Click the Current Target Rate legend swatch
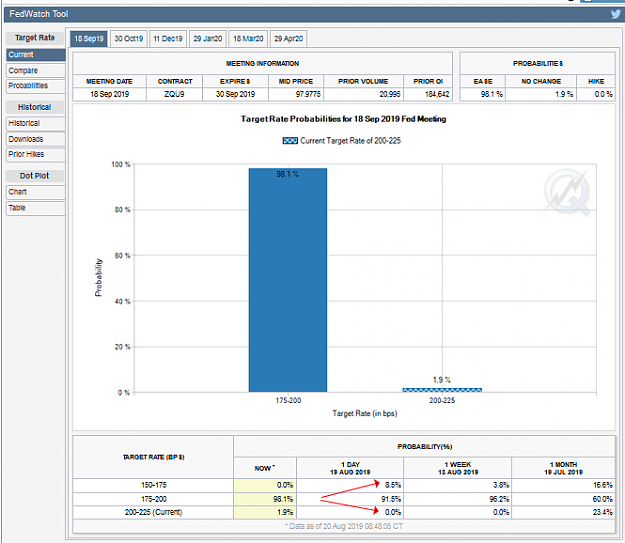Image resolution: width=625 pixels, height=543 pixels. click(x=290, y=140)
